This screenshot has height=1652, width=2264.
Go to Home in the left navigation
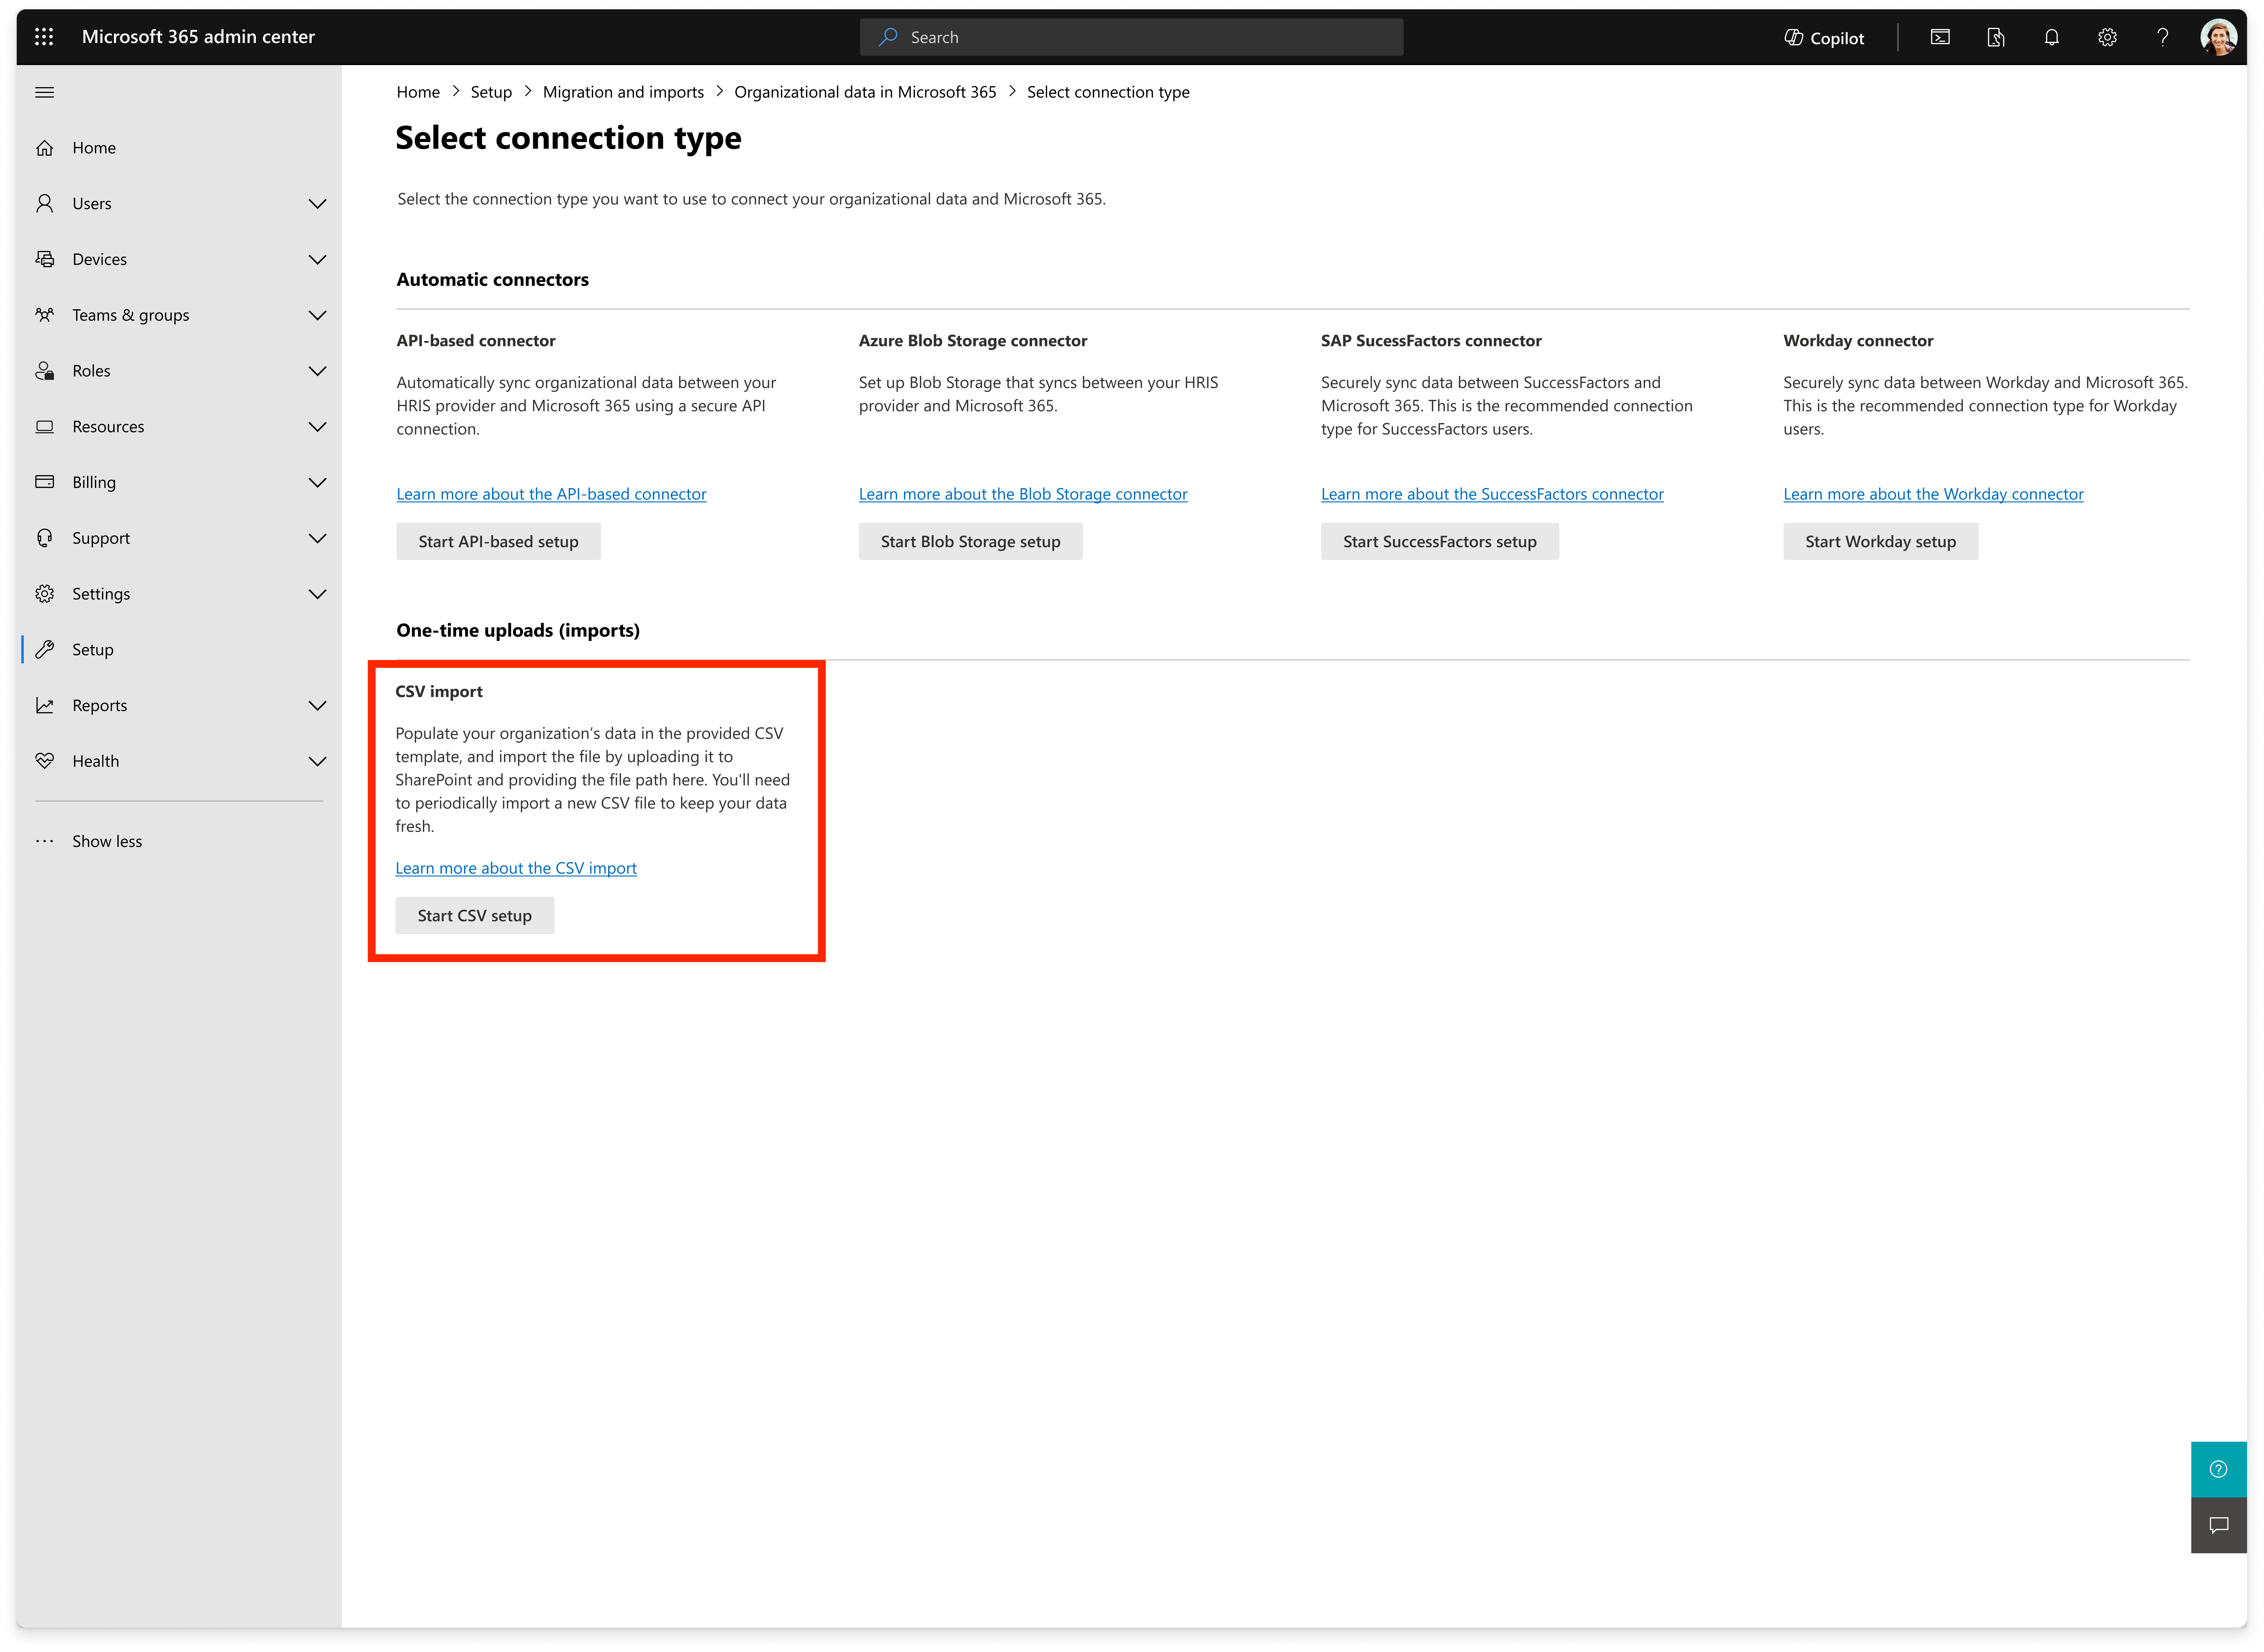[x=179, y=148]
